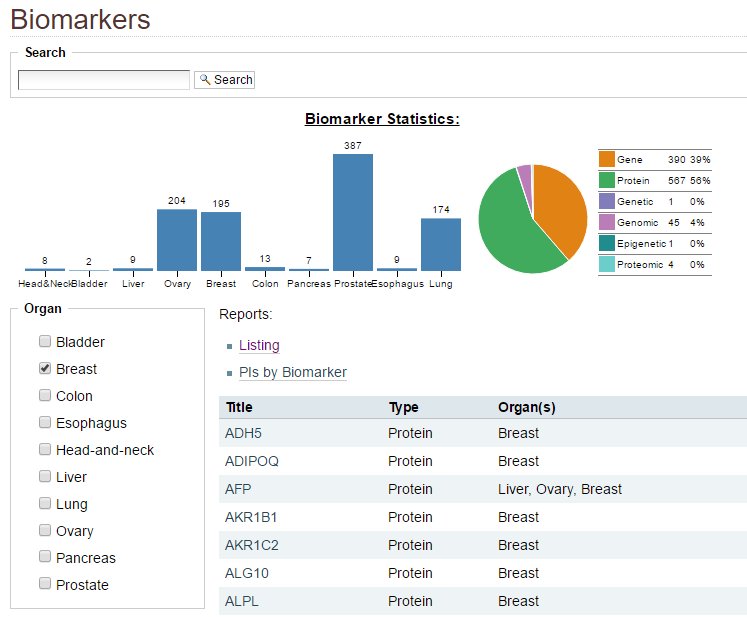
Task: Click the Breast bar showing 195
Action: click(221, 242)
